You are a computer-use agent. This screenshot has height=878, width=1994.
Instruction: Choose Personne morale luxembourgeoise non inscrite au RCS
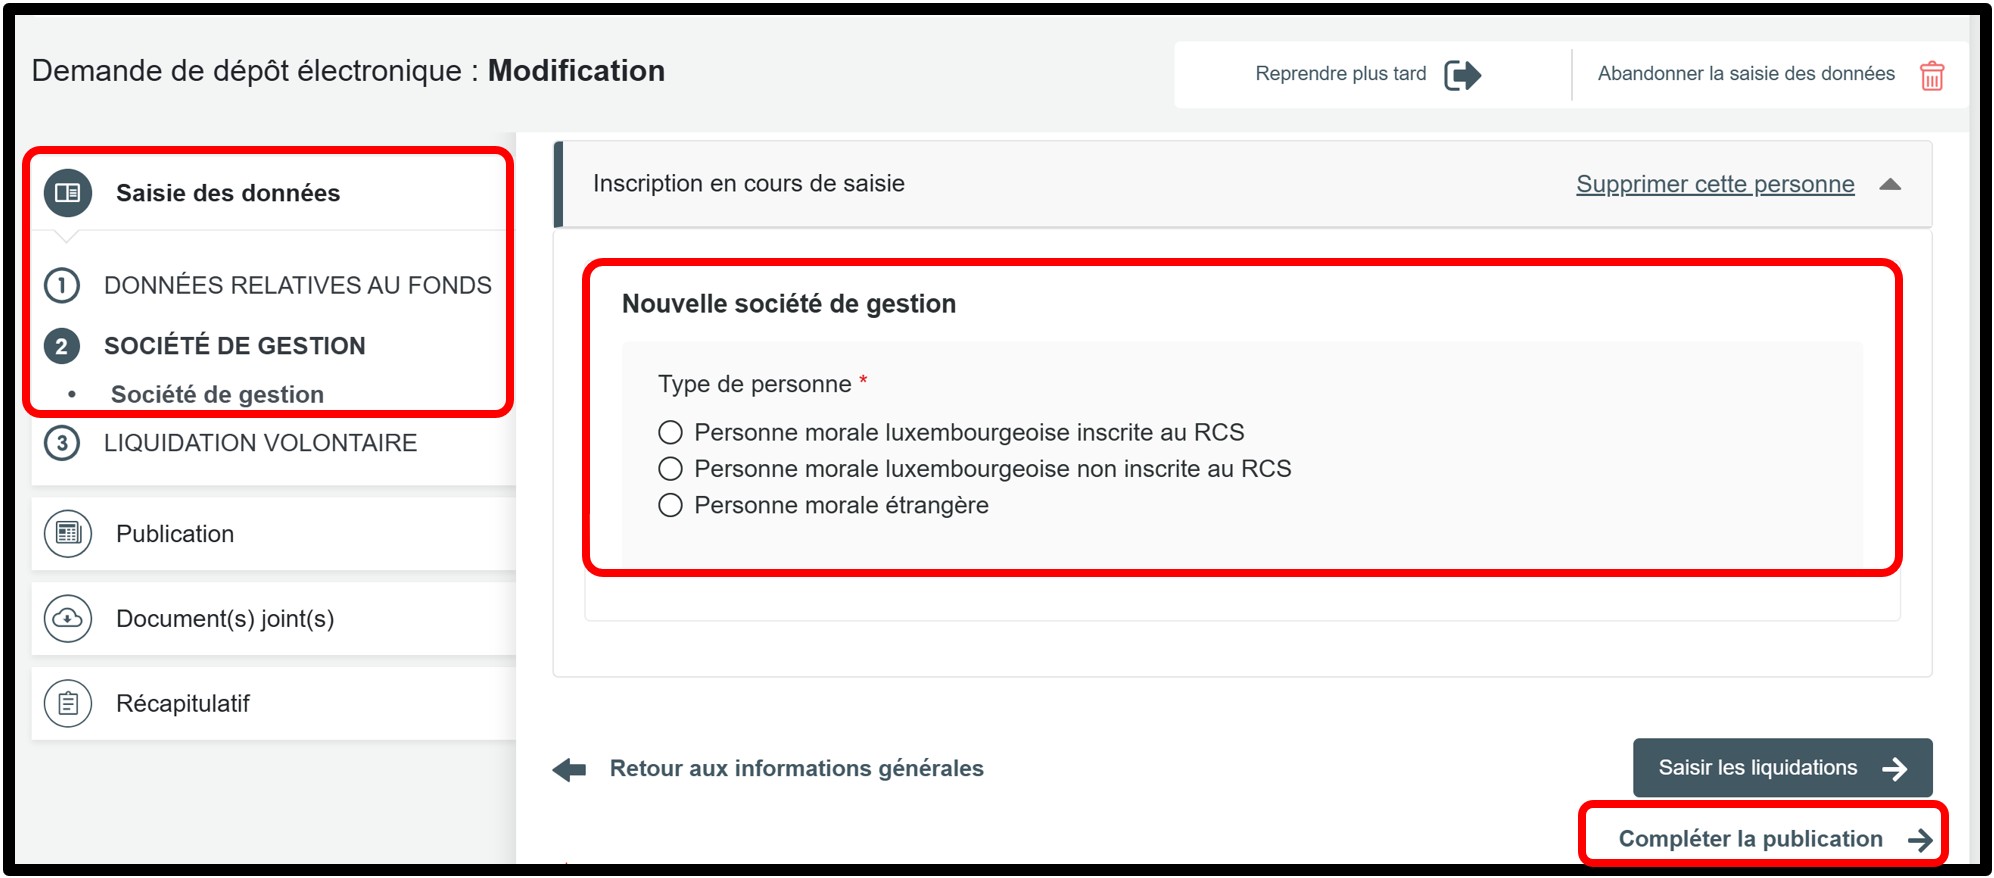pyautogui.click(x=670, y=469)
